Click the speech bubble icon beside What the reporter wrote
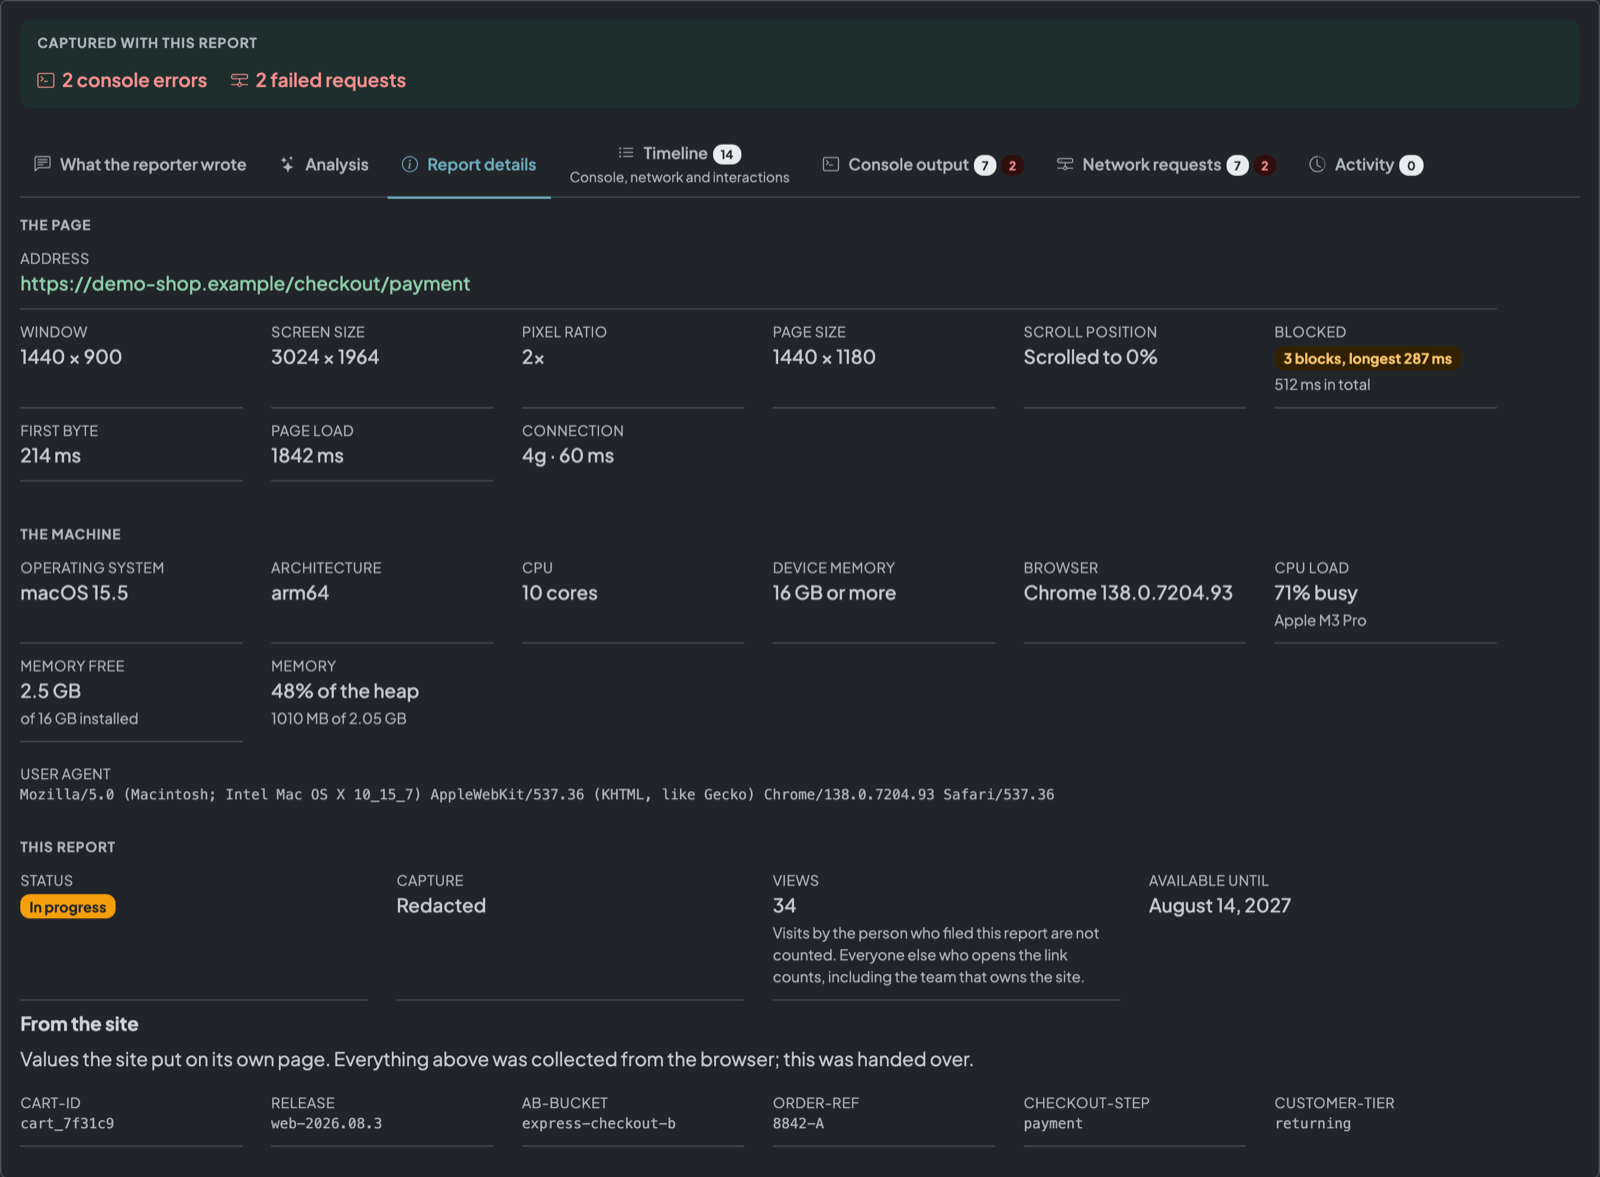This screenshot has width=1600, height=1177. pyautogui.click(x=42, y=164)
